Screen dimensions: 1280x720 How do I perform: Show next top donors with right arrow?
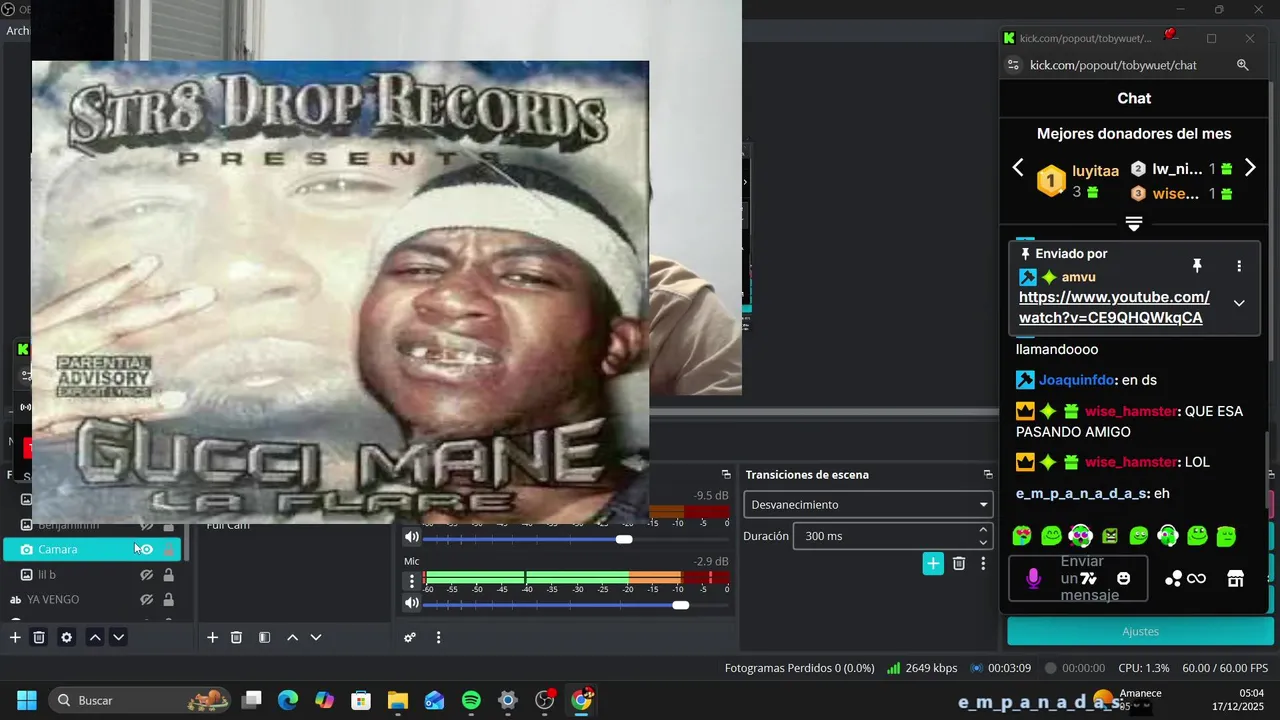click(1249, 168)
